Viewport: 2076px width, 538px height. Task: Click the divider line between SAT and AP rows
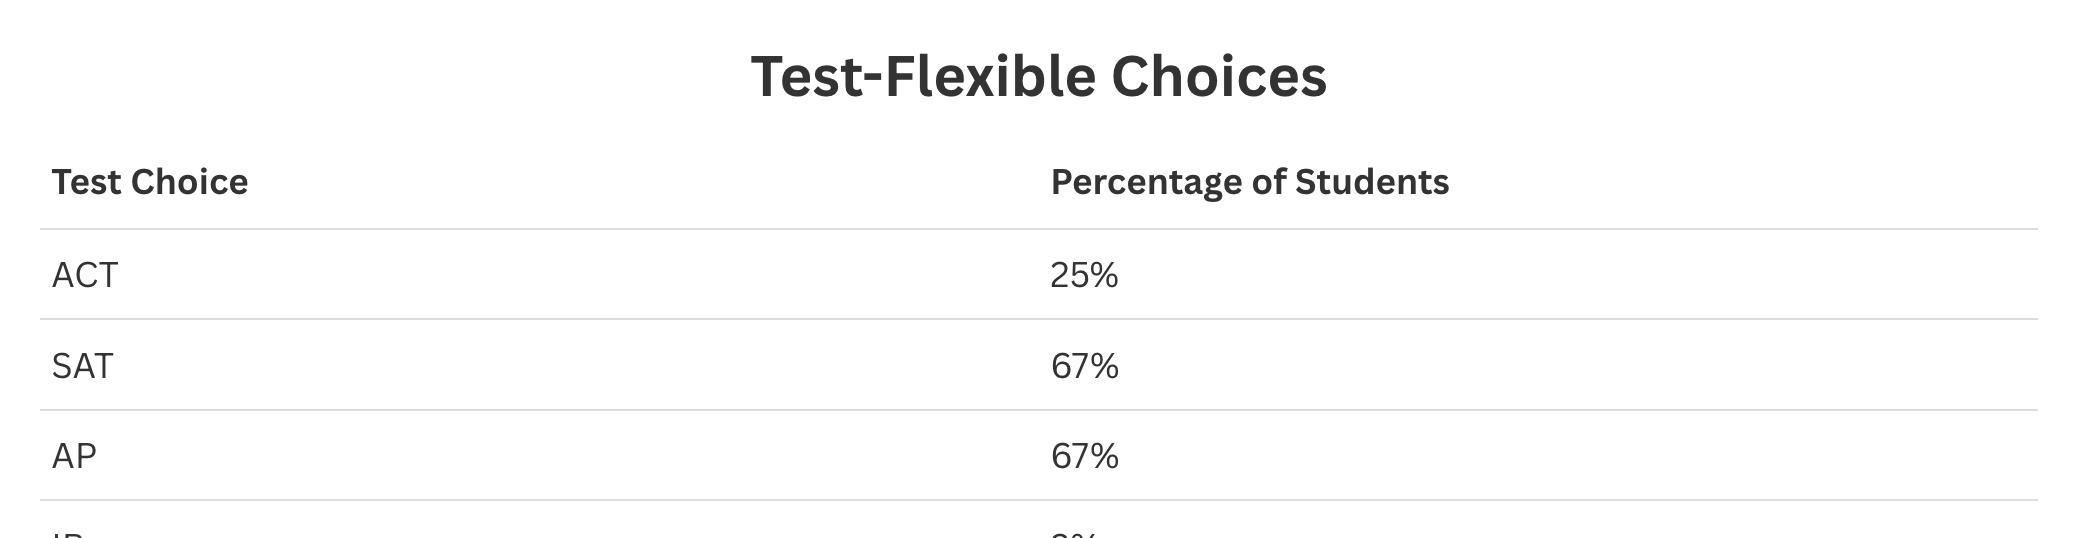1038,410
